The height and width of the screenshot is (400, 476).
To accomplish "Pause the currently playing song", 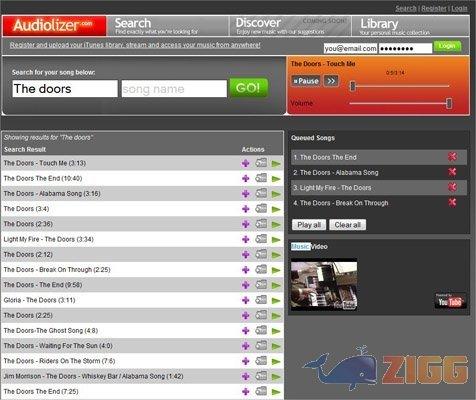I will pos(306,81).
